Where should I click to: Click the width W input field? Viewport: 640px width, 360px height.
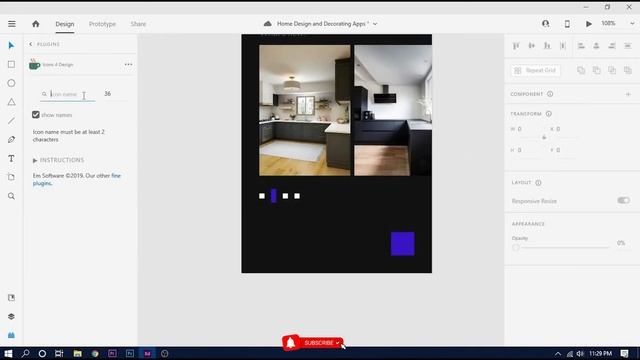pos(526,129)
